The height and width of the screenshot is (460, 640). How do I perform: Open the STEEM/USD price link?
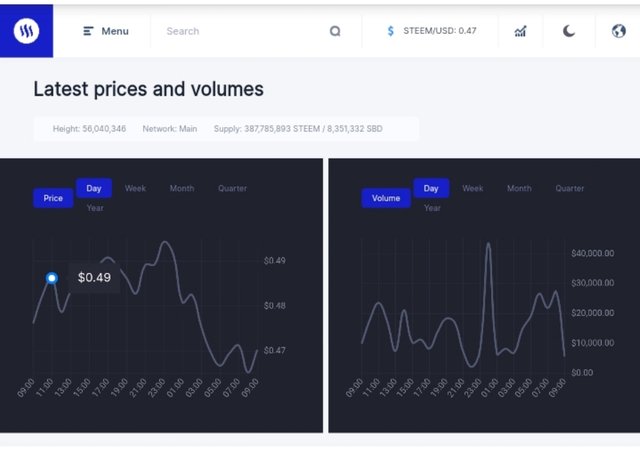439,31
